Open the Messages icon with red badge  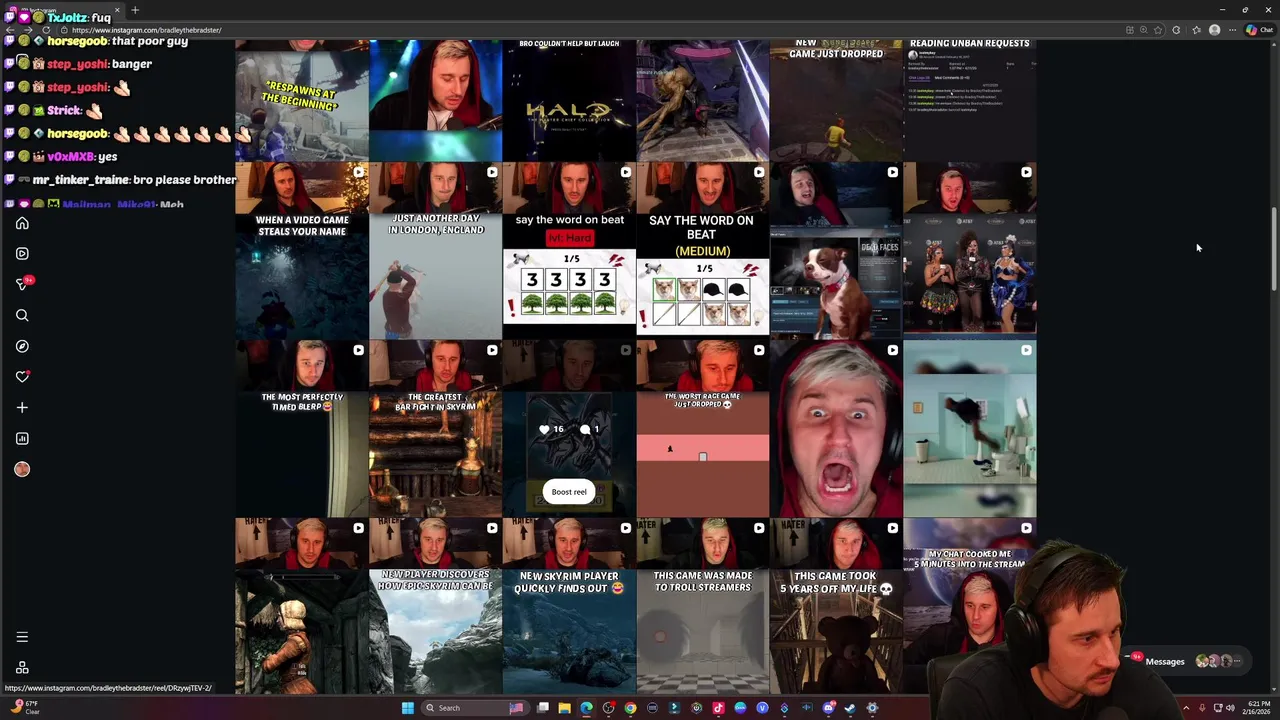pos(24,284)
